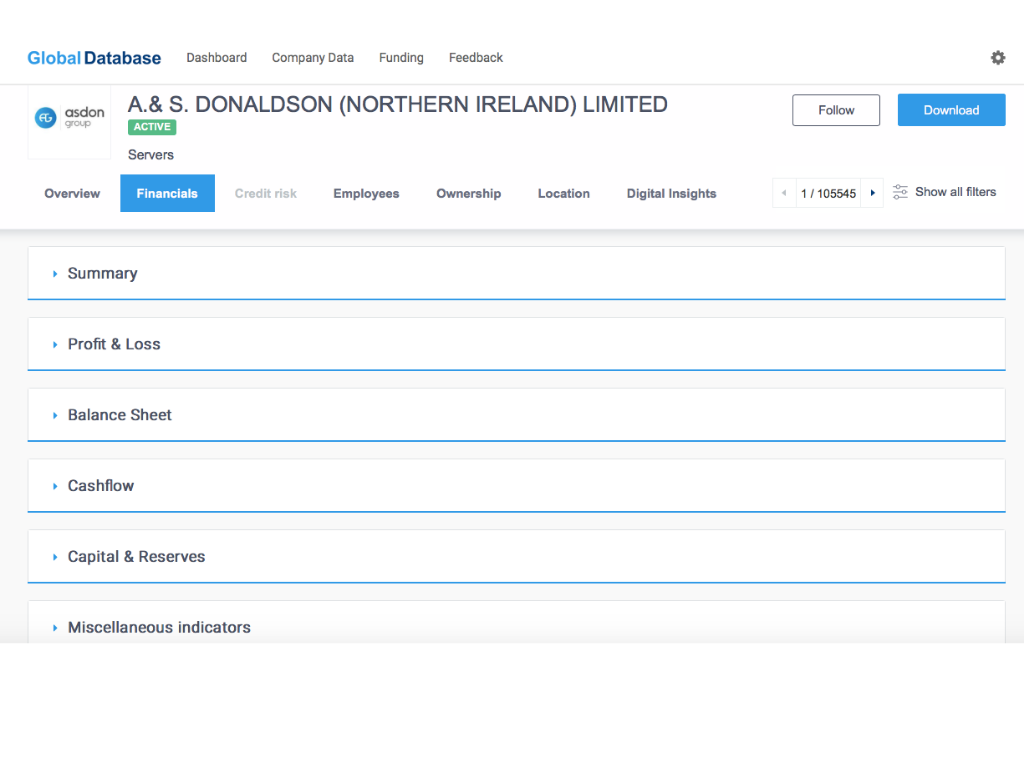Click the Follow button

pyautogui.click(x=835, y=110)
